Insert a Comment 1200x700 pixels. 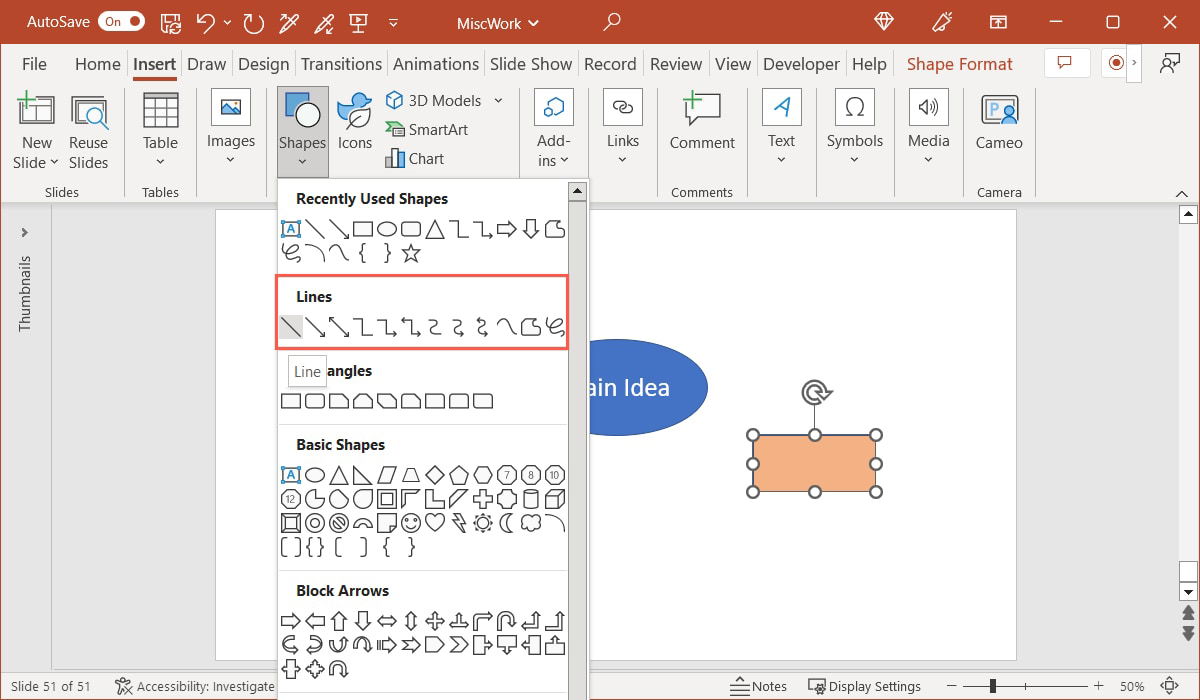point(702,122)
